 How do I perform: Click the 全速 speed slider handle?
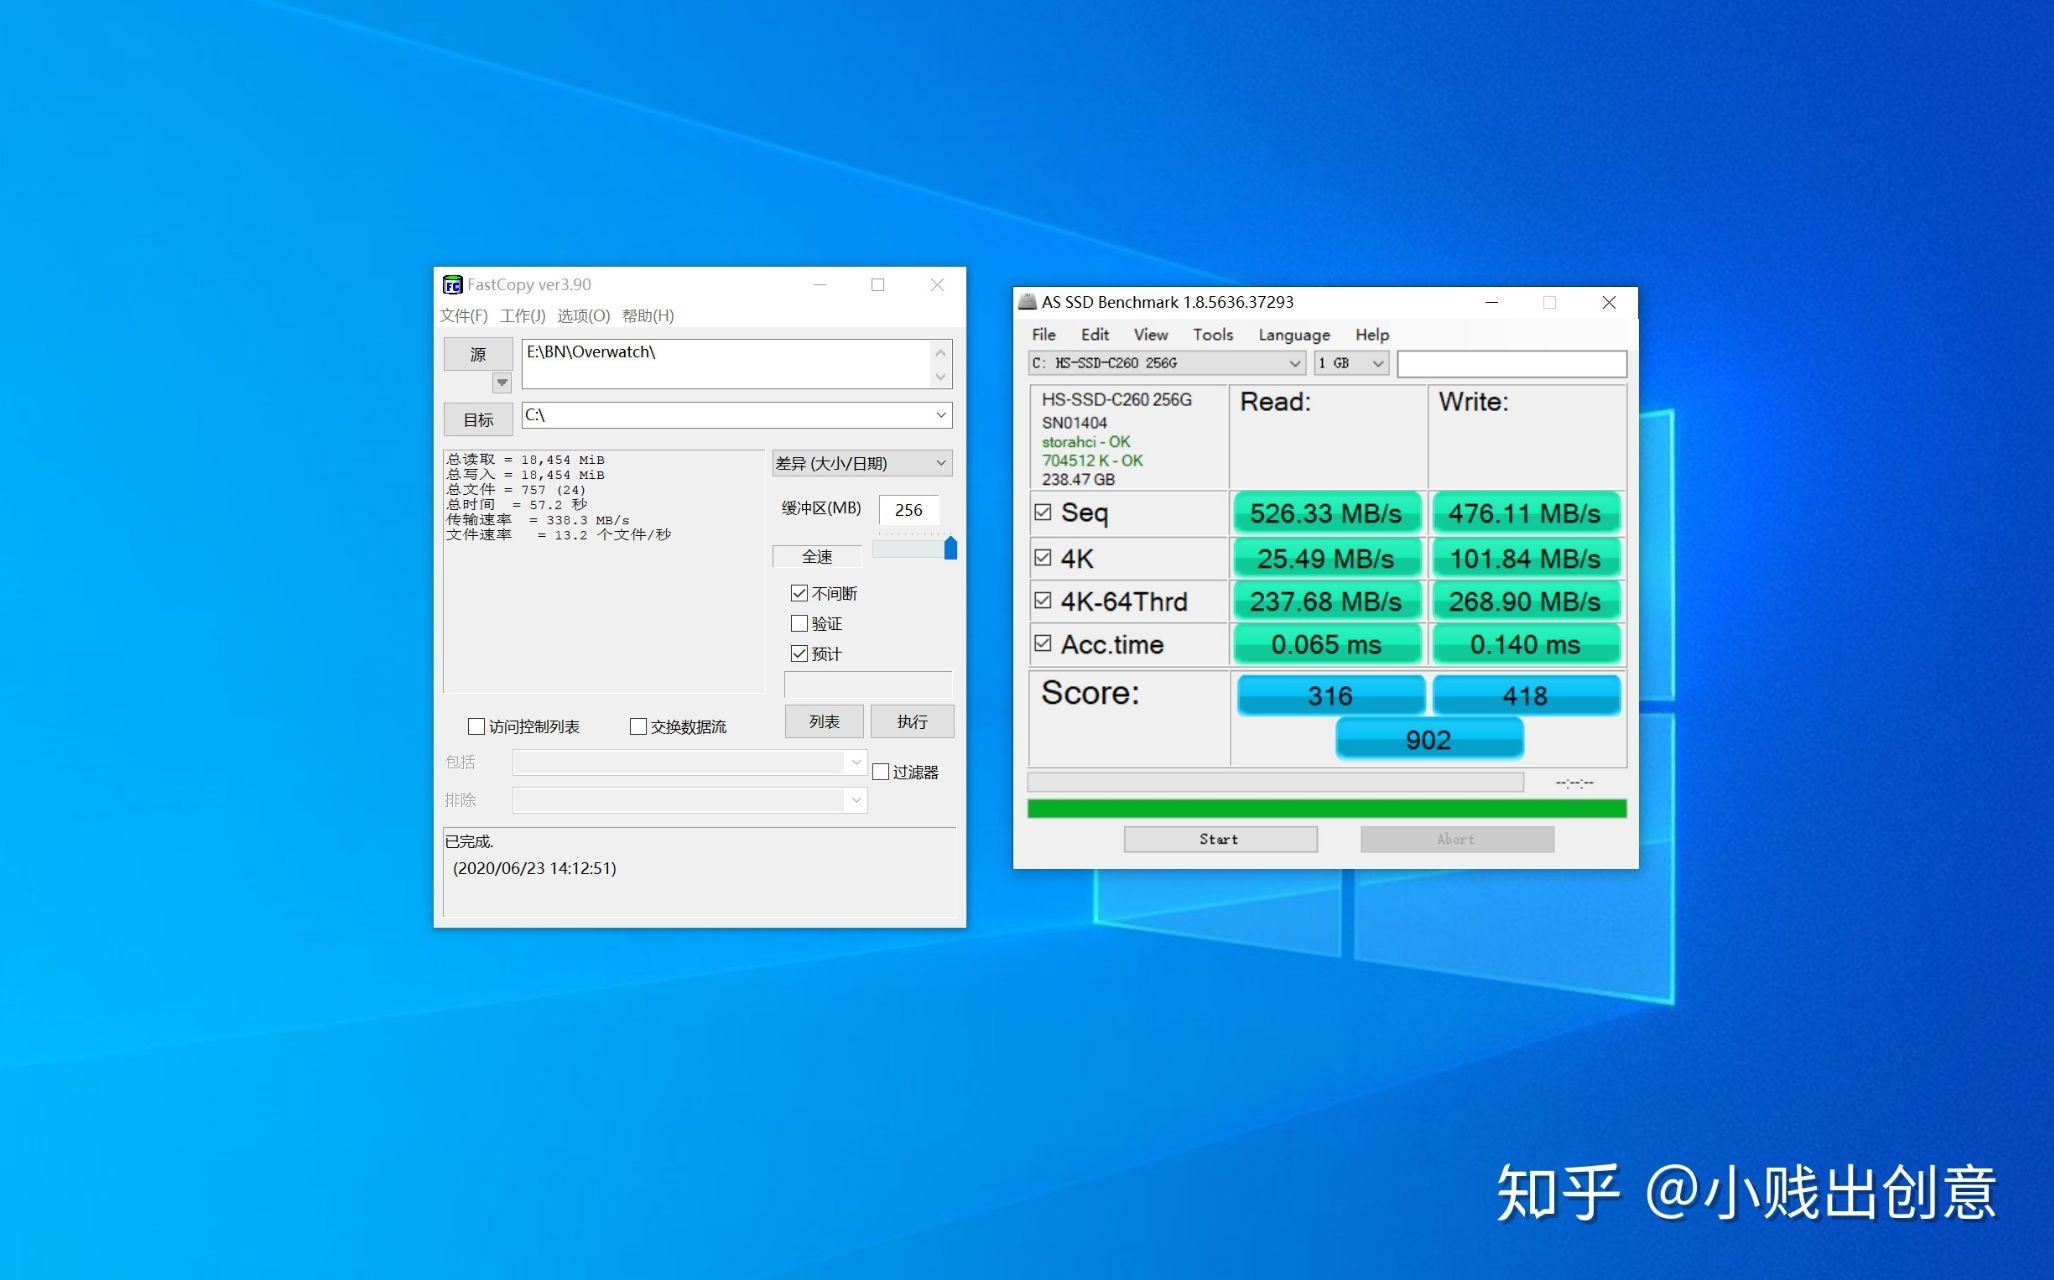pyautogui.click(x=950, y=548)
